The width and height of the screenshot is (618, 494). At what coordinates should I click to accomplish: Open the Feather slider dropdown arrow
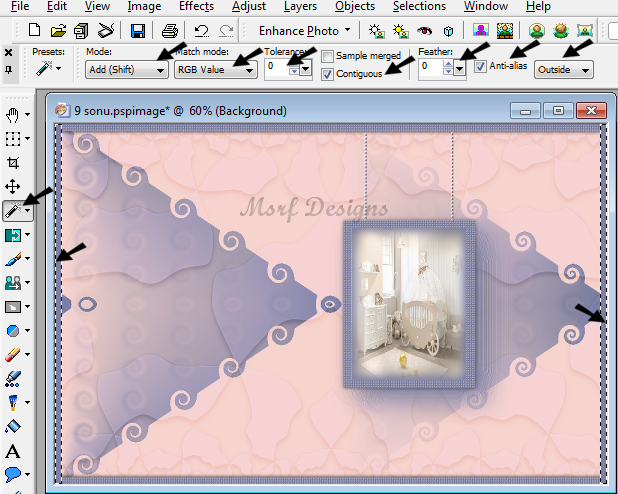tap(459, 69)
